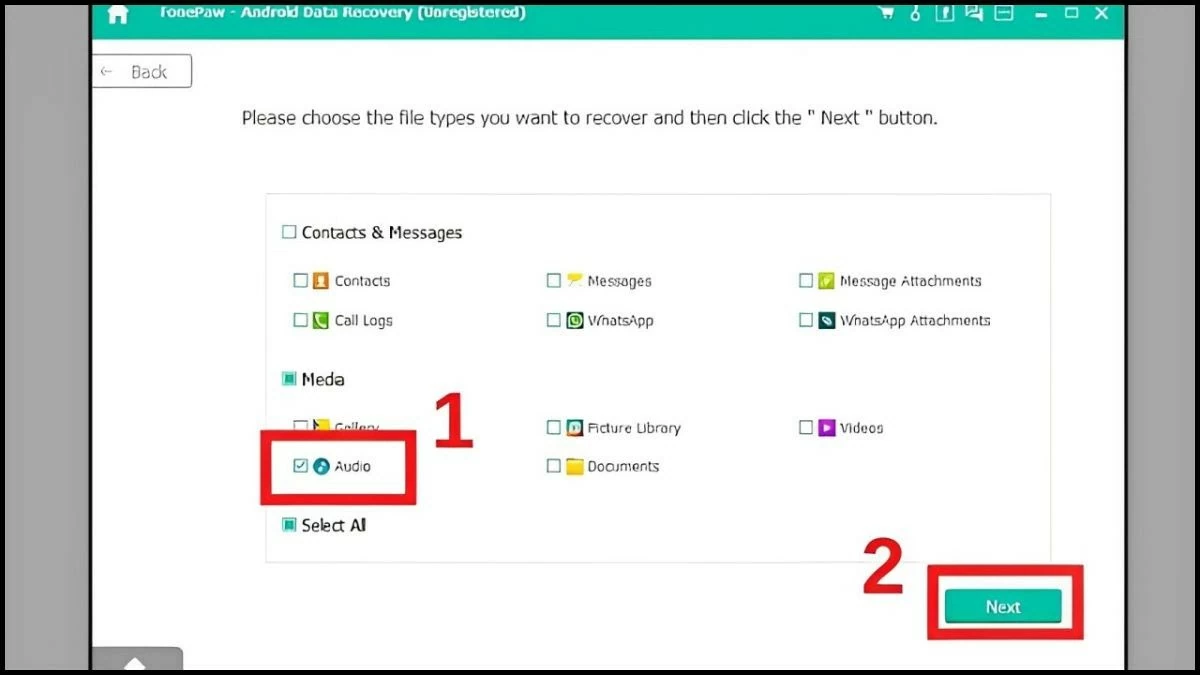Click the green Call Logs phone icon
The height and width of the screenshot is (675, 1200).
(321, 321)
